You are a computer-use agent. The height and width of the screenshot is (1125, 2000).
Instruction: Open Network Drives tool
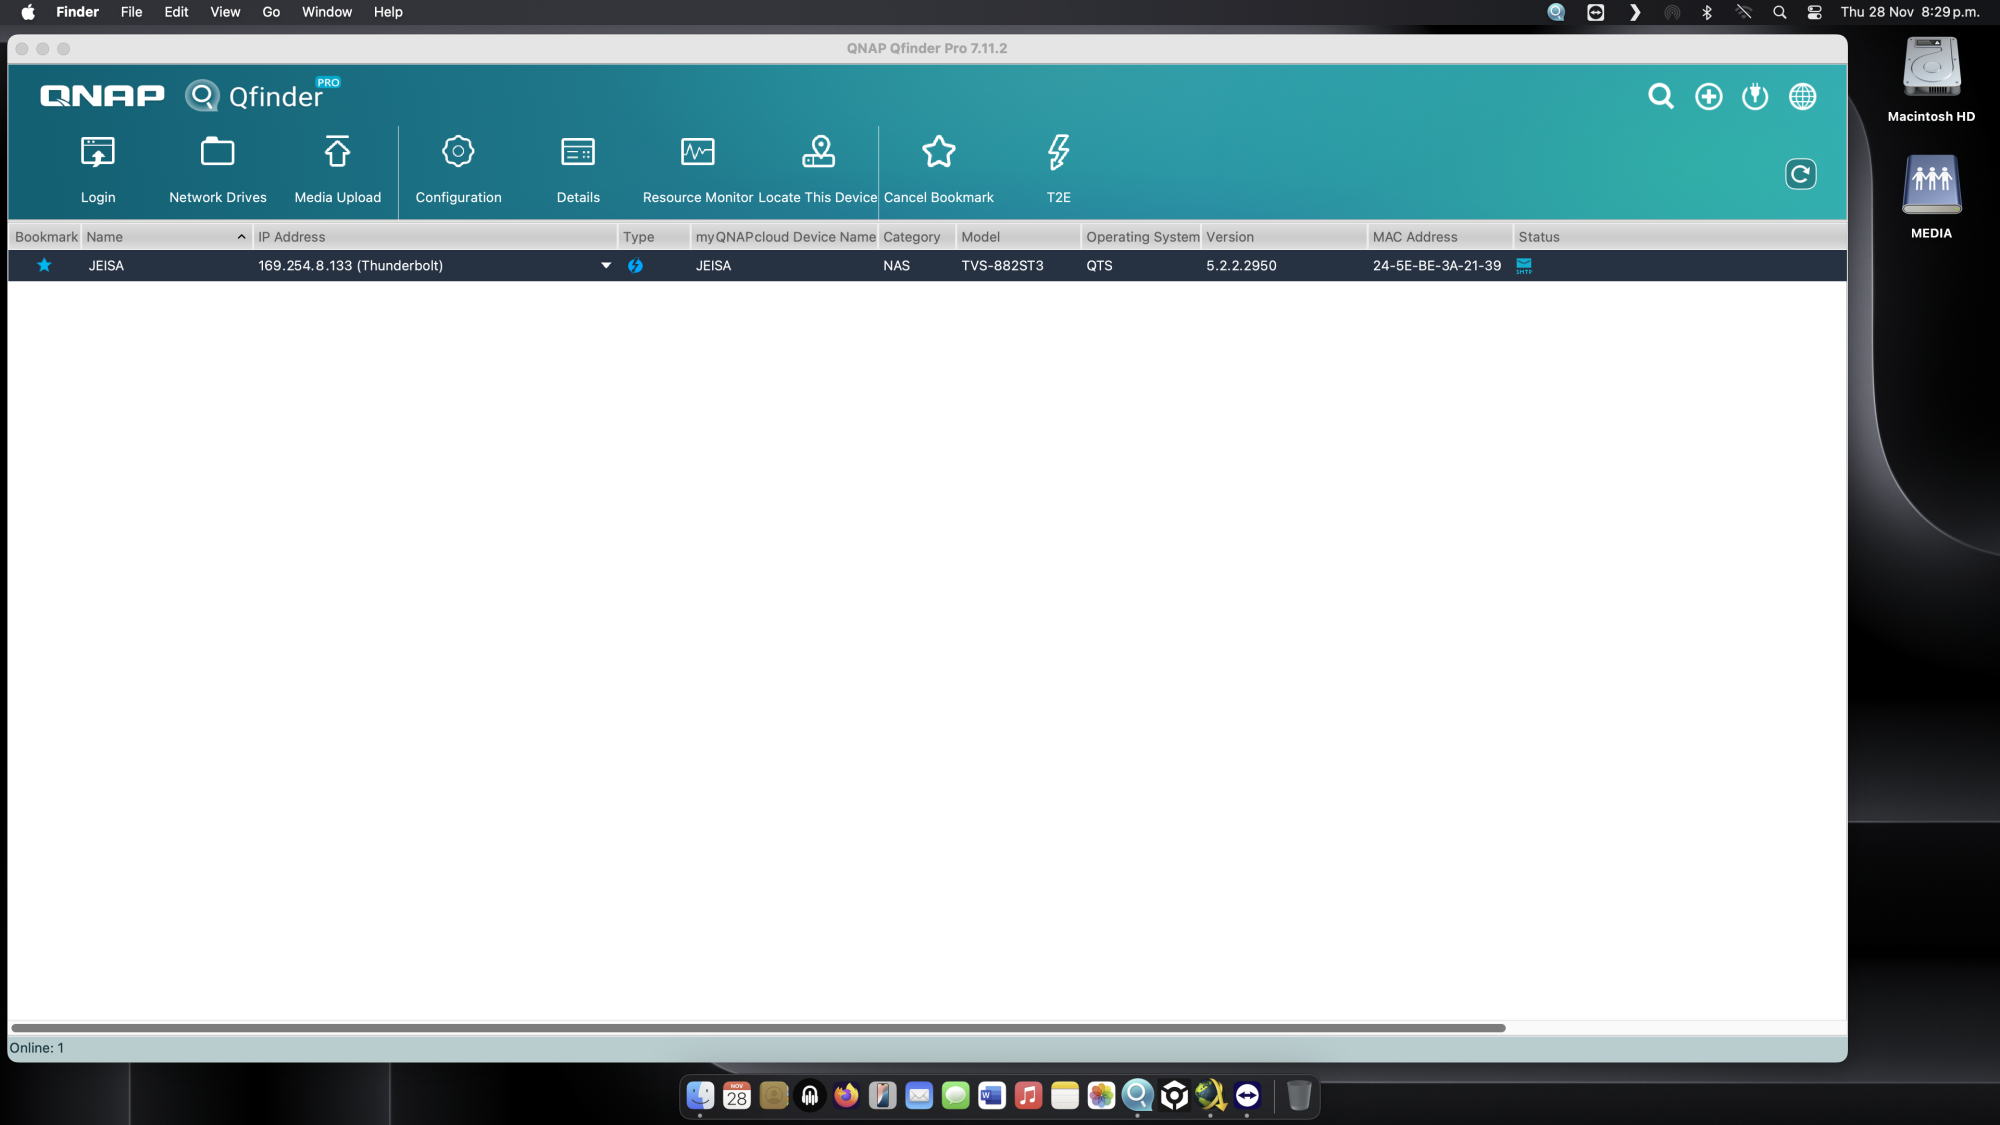tap(217, 153)
